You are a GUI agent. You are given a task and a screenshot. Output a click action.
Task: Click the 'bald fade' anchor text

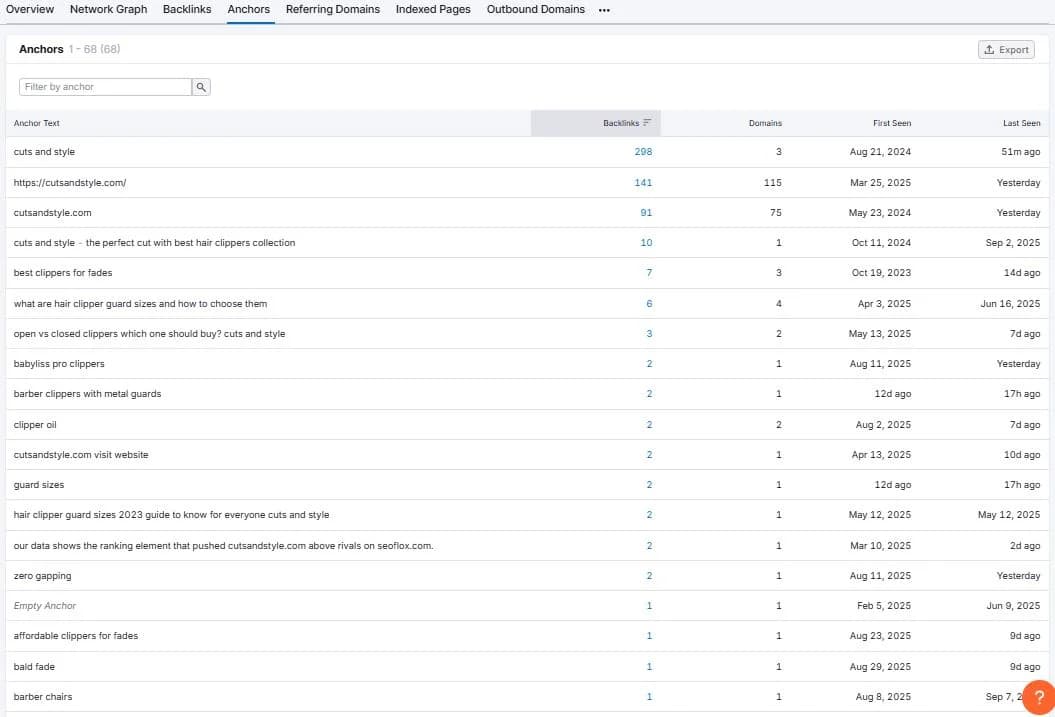coord(34,667)
